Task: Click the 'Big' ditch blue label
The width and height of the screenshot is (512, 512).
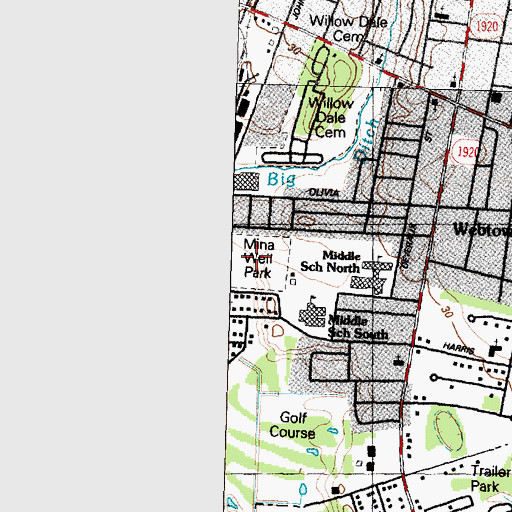Action: [x=281, y=179]
